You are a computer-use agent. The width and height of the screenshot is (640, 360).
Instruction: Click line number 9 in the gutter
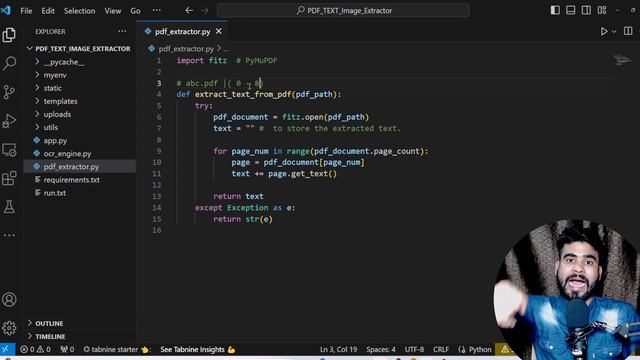(158, 151)
